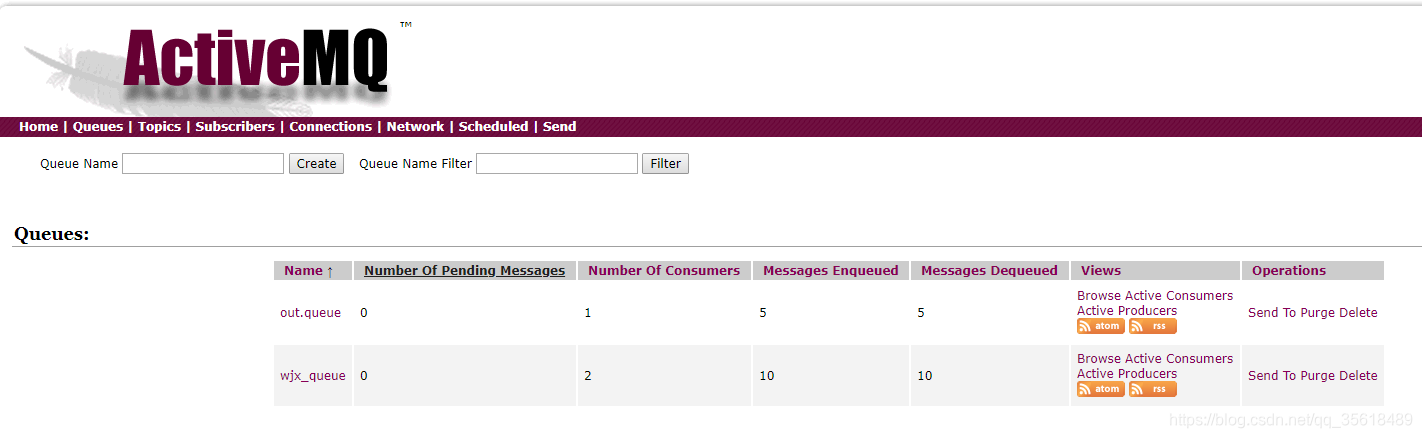This screenshot has height=438, width=1422.
Task: Select wjx_queue enqueued value 10
Action: [x=767, y=376]
